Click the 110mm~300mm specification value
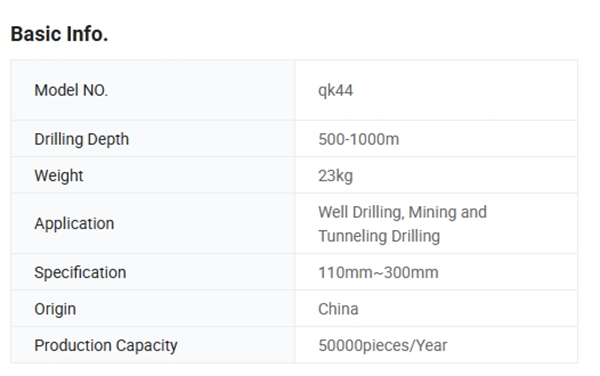The image size is (600, 376). tap(378, 273)
